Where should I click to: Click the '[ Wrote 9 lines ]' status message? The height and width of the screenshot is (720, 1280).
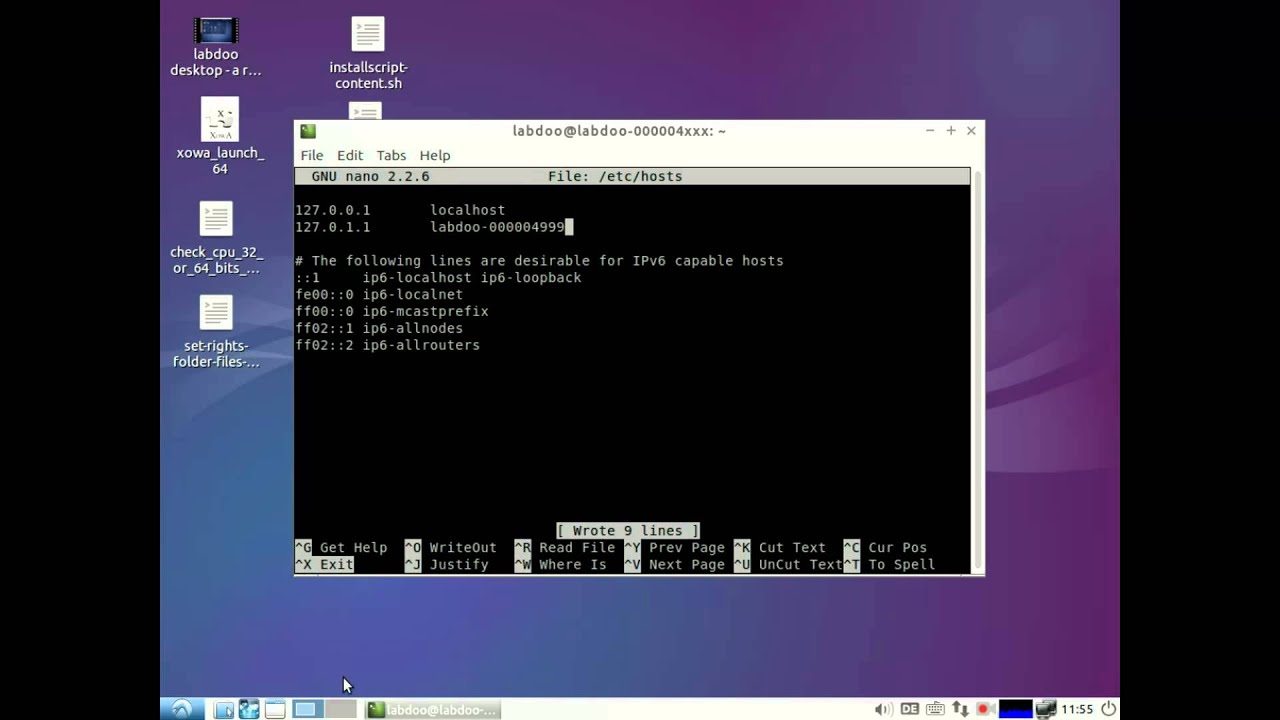tap(628, 531)
